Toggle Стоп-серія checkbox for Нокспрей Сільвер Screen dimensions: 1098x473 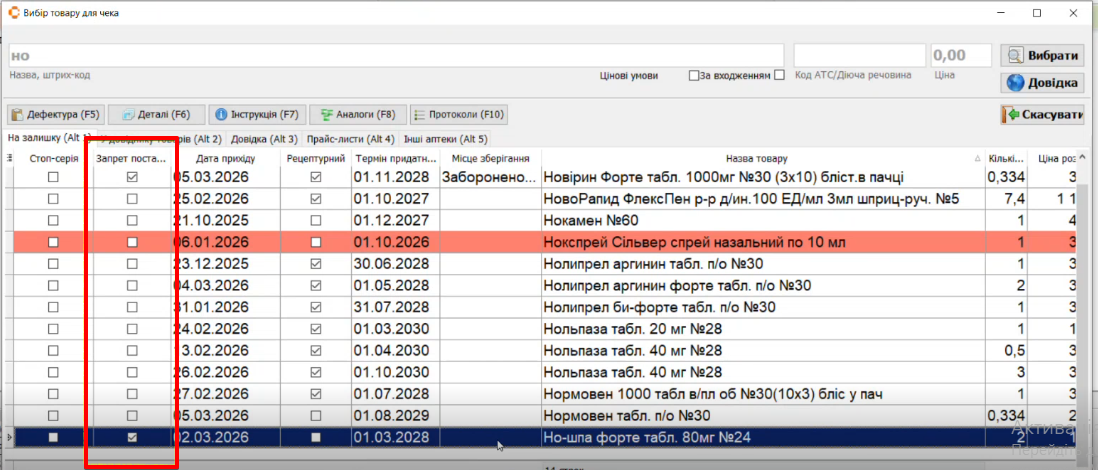click(x=54, y=243)
